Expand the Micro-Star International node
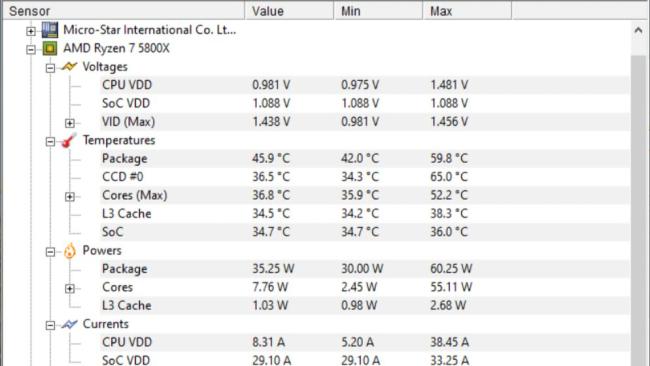Screen dimensions: 650x366 pos(31,31)
